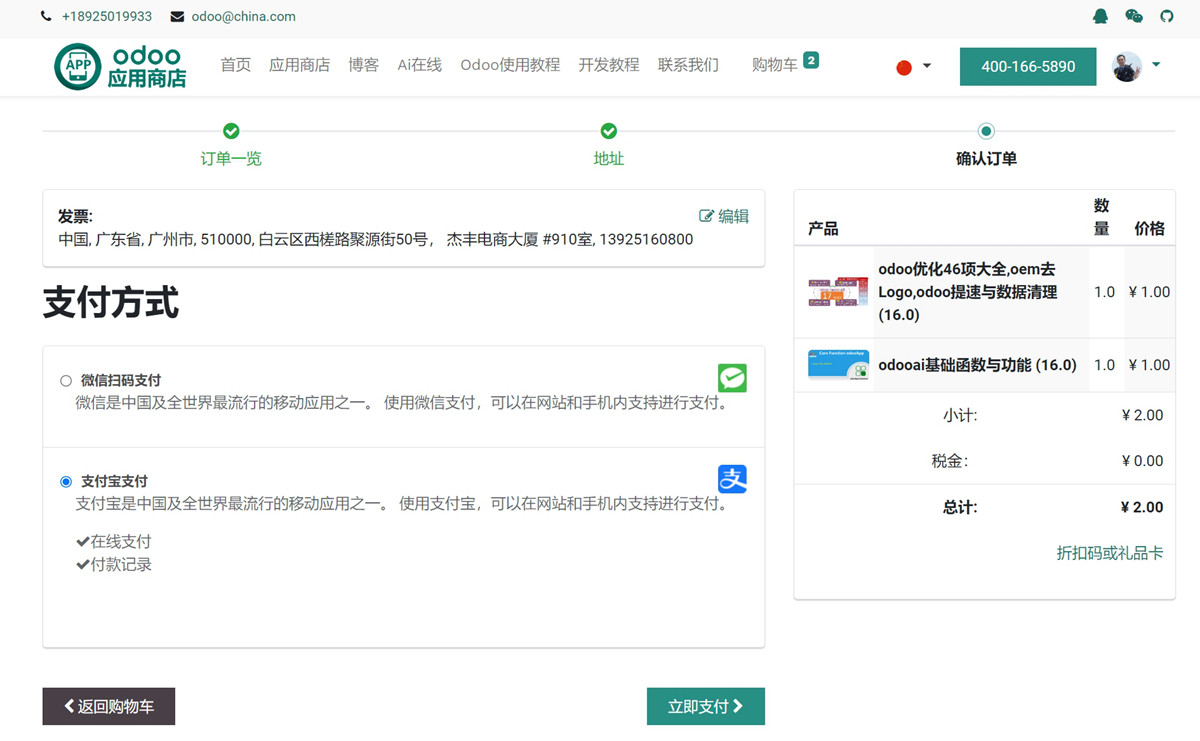Open the Ai在线 menu item
Image resolution: width=1200 pixels, height=741 pixels.
pyautogui.click(x=419, y=65)
